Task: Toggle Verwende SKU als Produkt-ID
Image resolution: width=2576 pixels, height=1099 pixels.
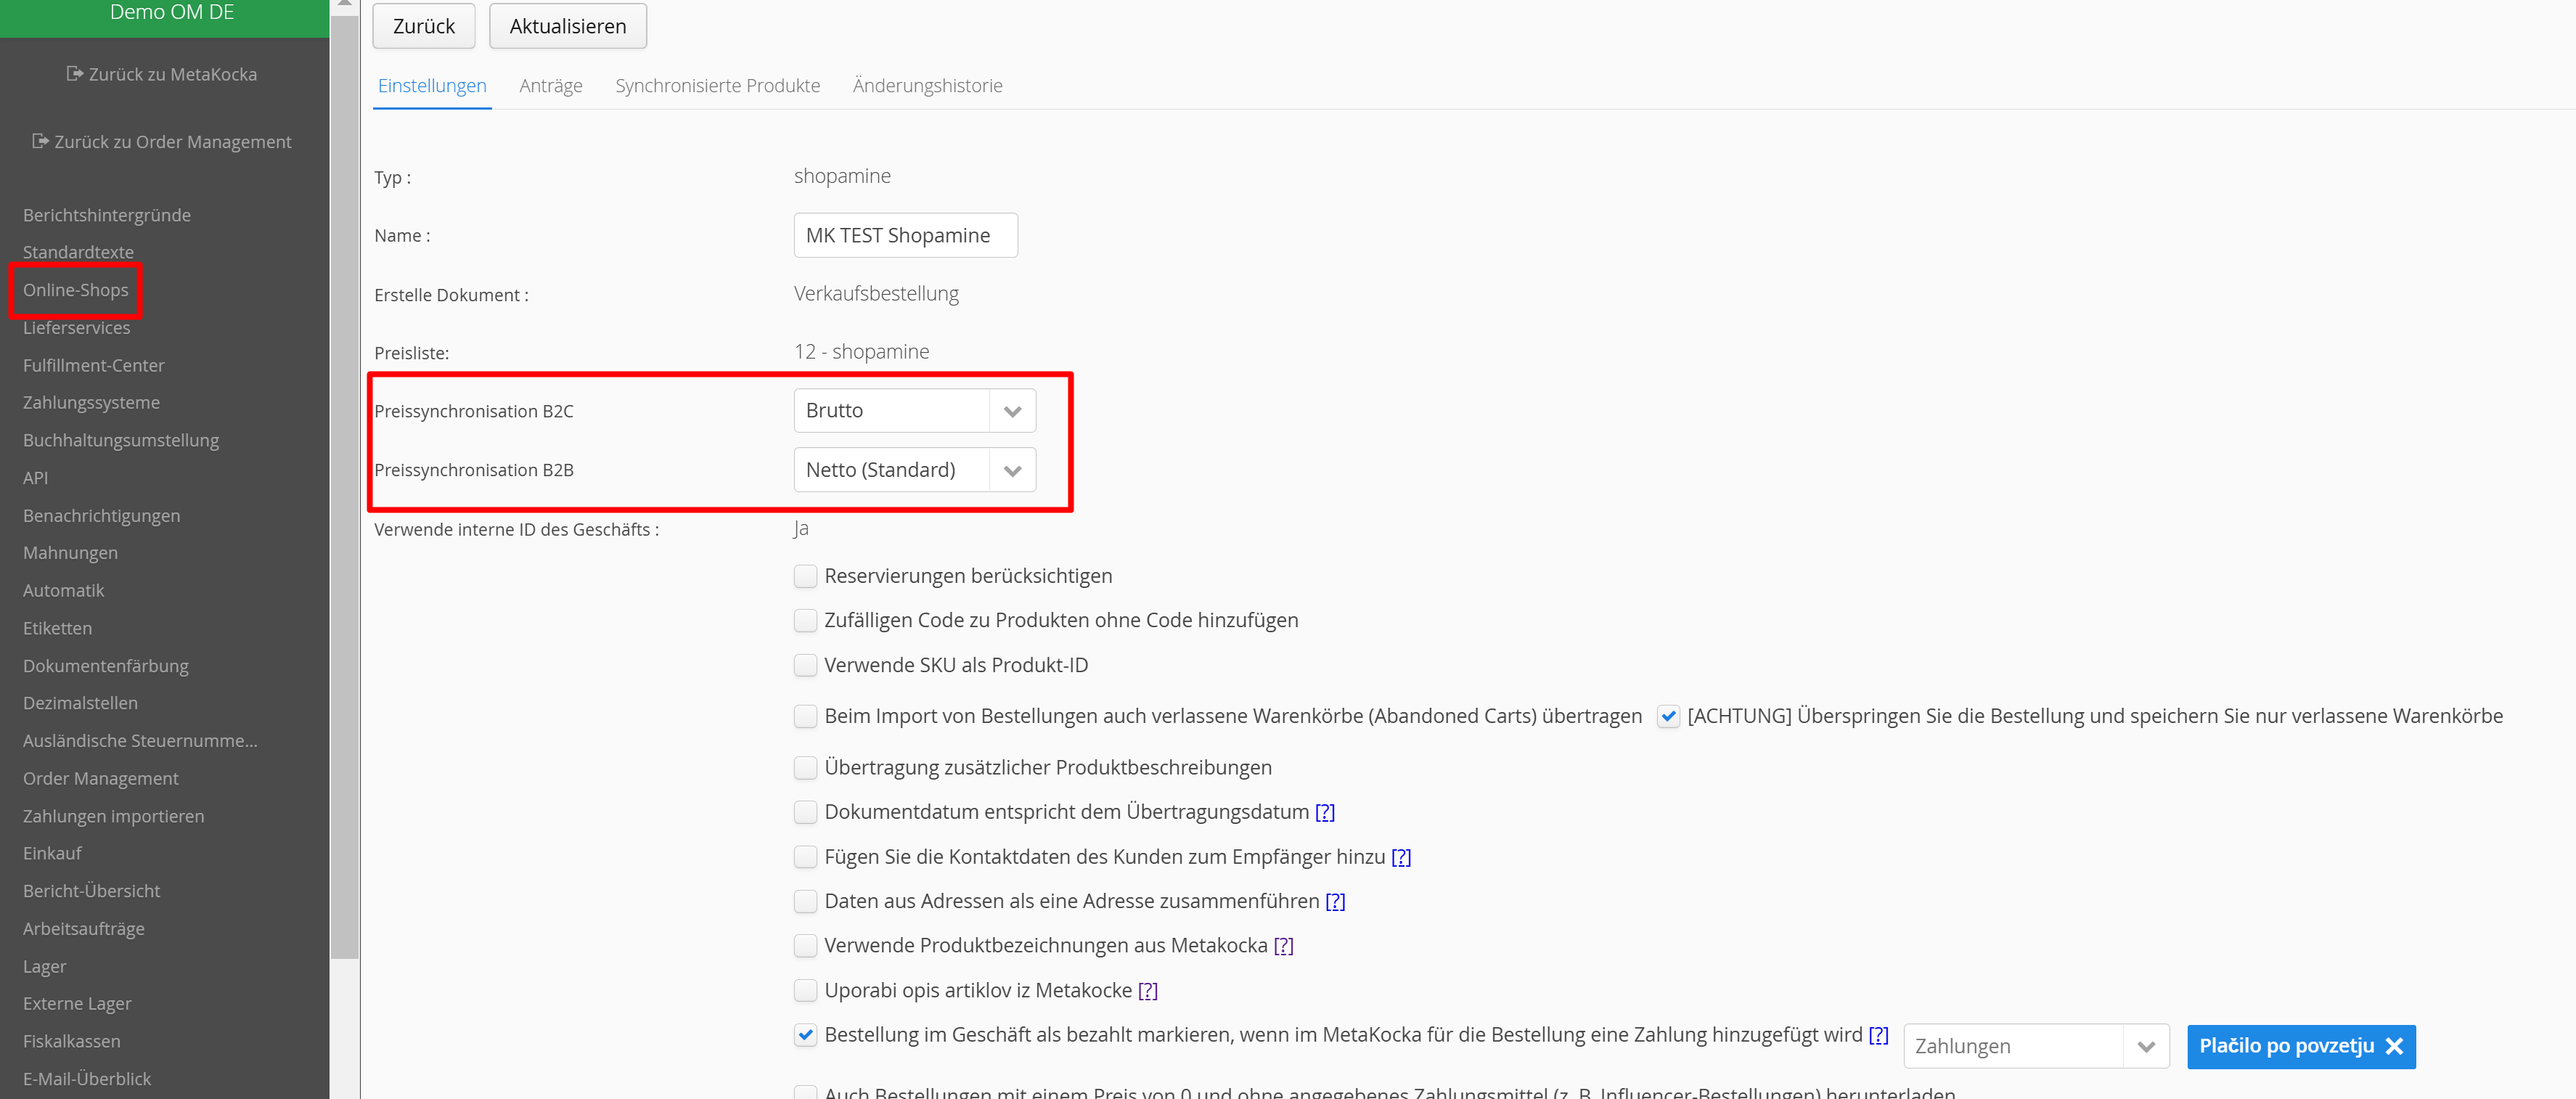Action: click(805, 665)
